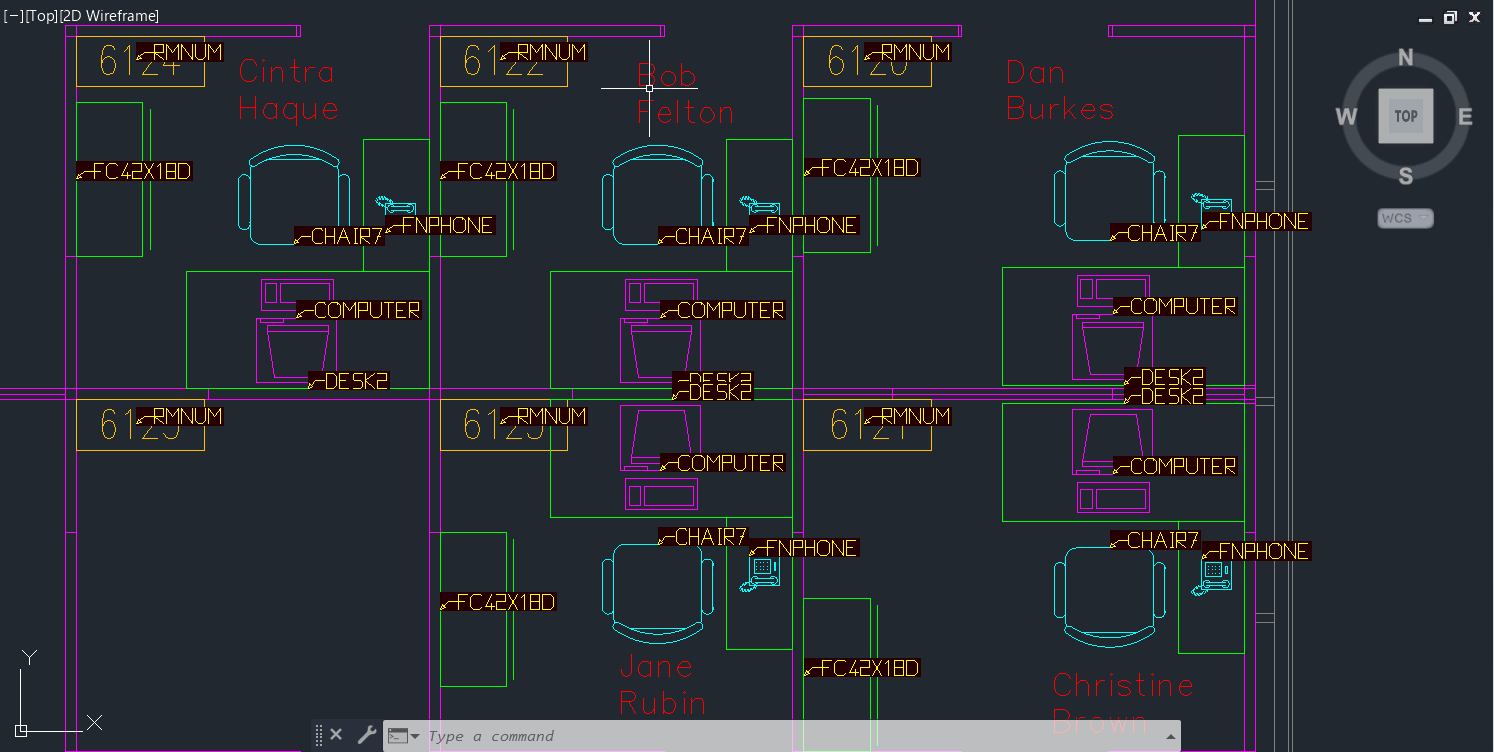Select the chair in Dan Burkes' office
Viewport: 1494px width, 752px height.
[x=1108, y=192]
